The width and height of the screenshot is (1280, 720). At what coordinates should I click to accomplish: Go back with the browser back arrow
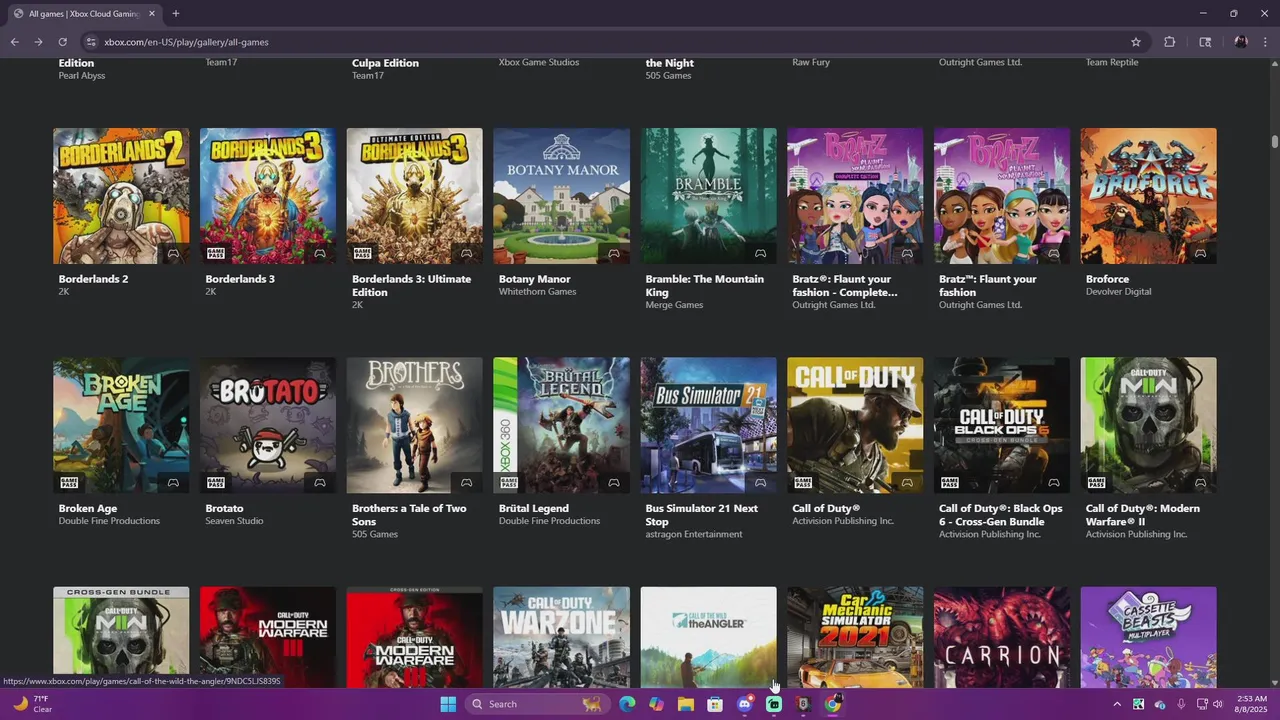click(14, 42)
